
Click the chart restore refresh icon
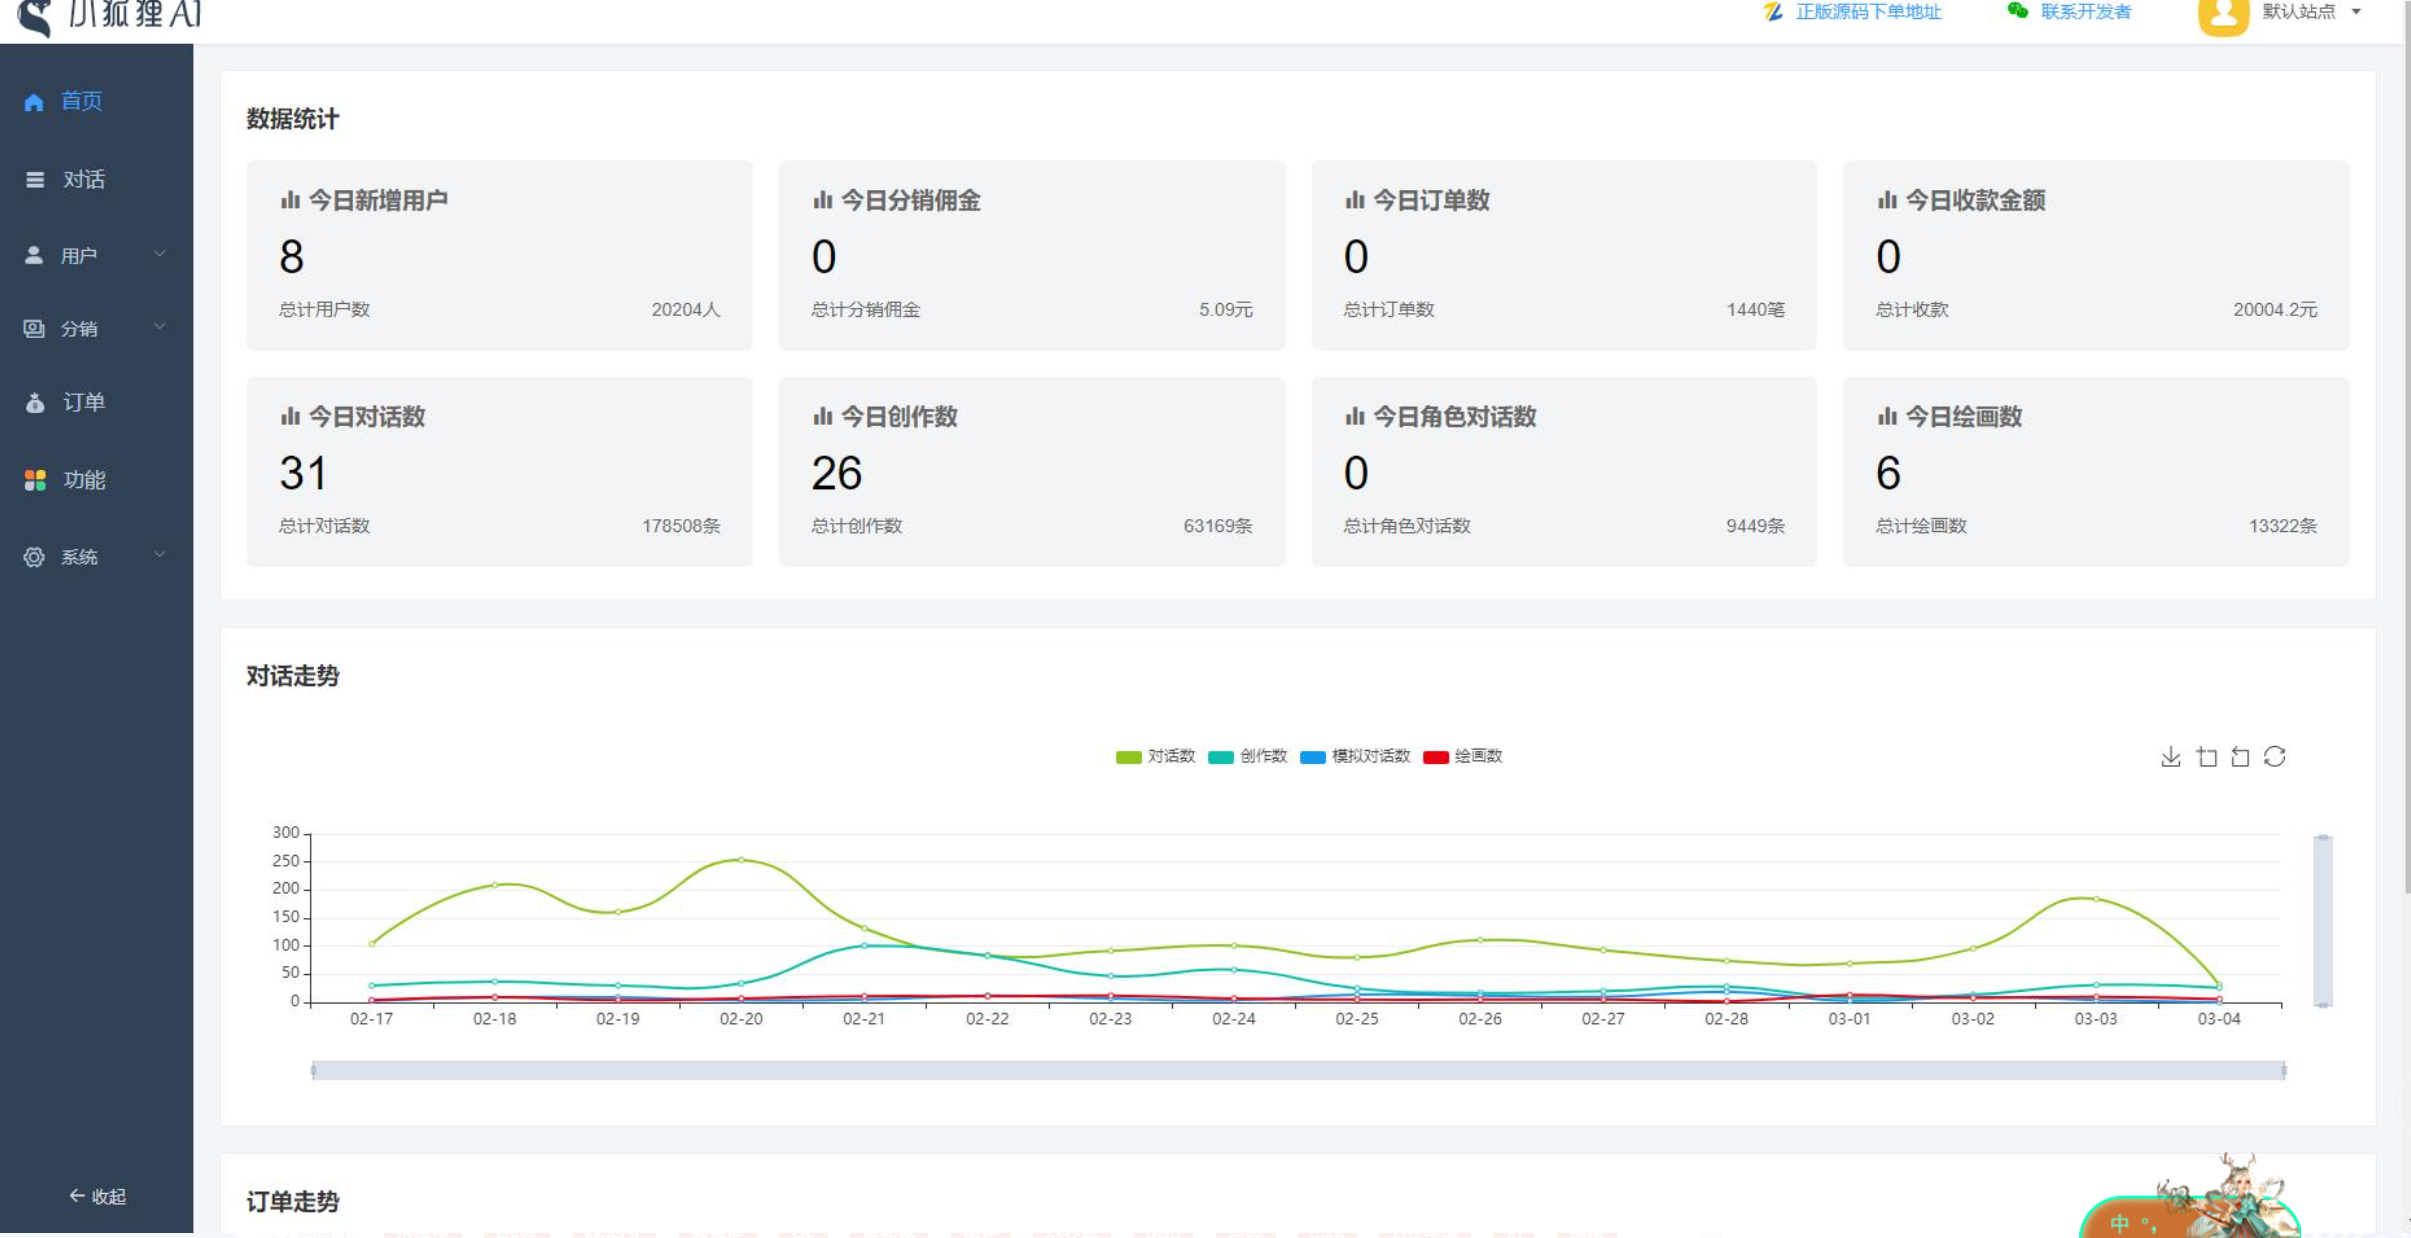tap(2275, 757)
